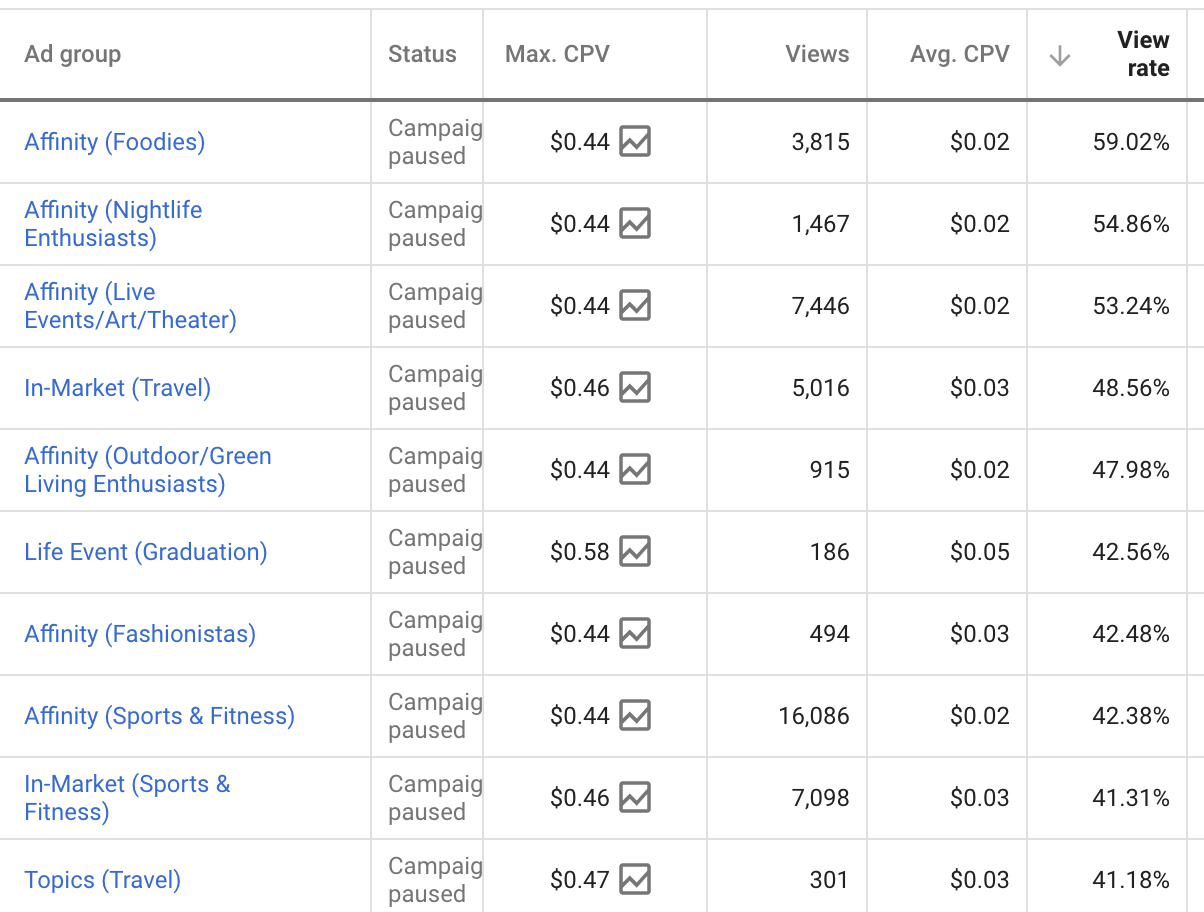The image size is (1204, 912).
Task: Click Max. CPV $0.47 for Topics (Travel)
Action: [580, 880]
